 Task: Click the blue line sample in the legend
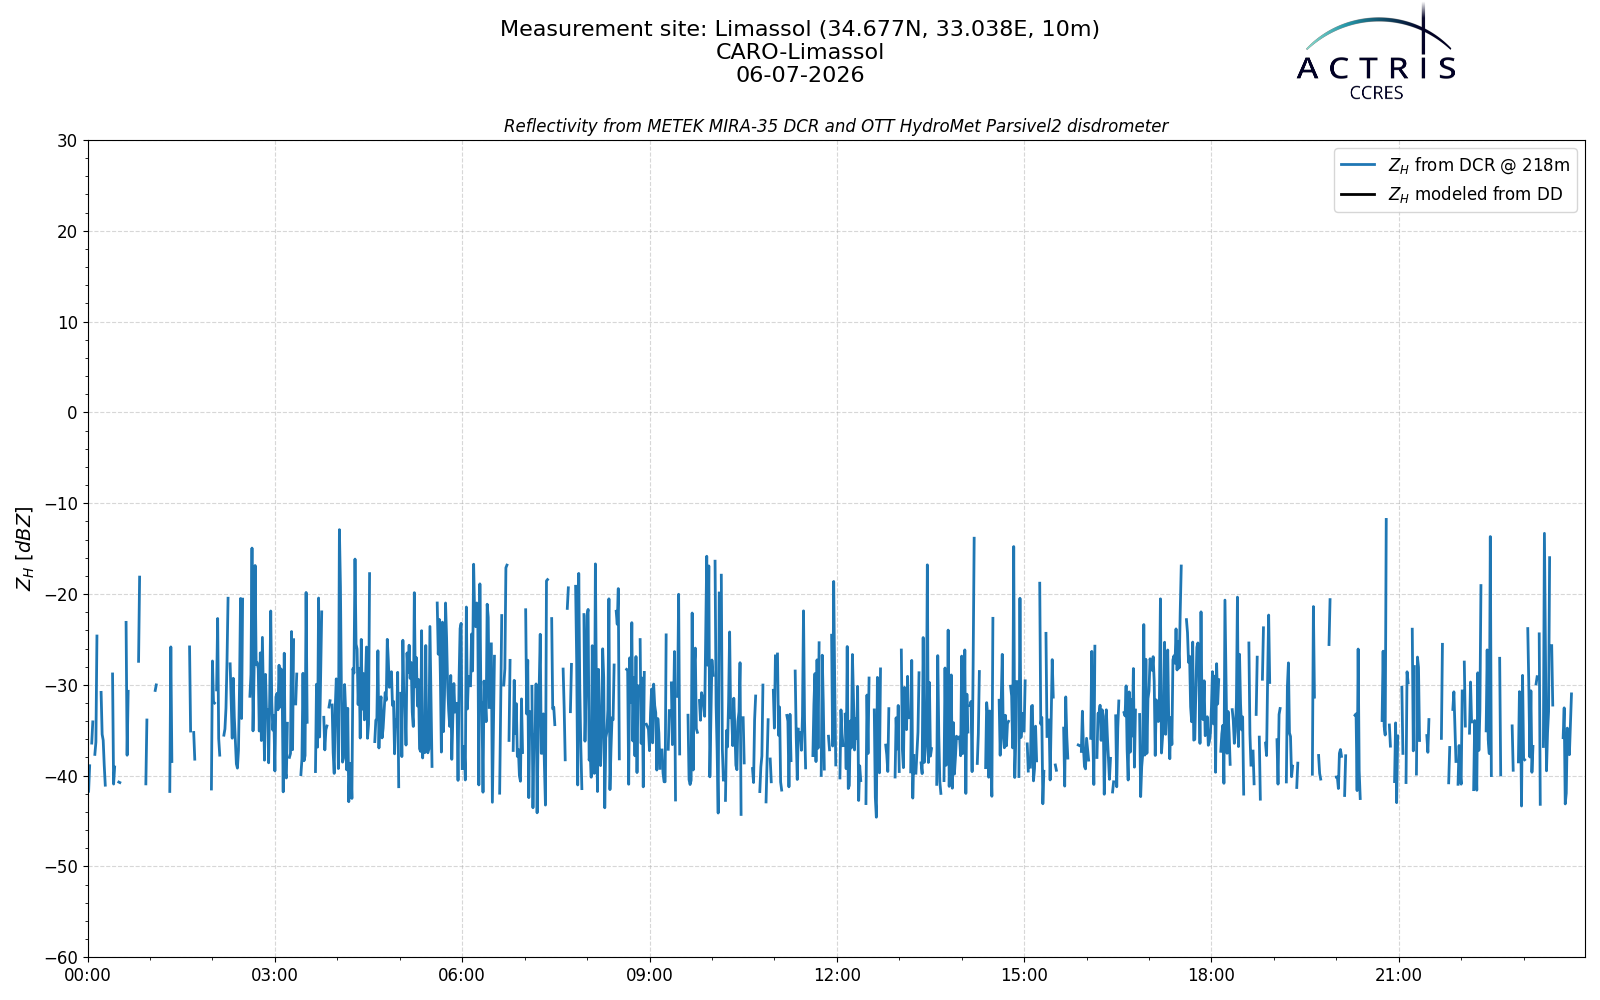tap(1359, 165)
